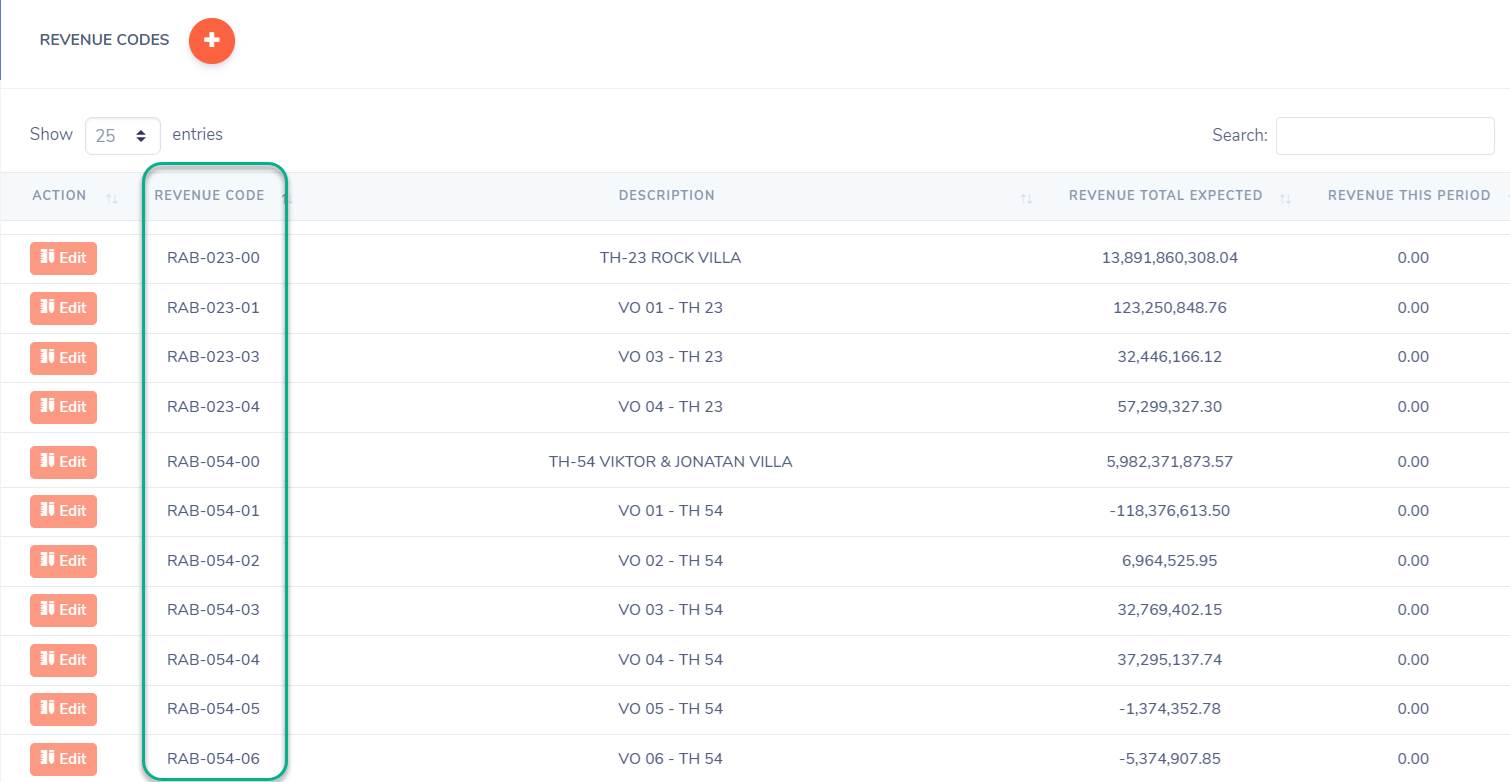The width and height of the screenshot is (1510, 782).
Task: Sort by the Action column arrows
Action: click(112, 198)
